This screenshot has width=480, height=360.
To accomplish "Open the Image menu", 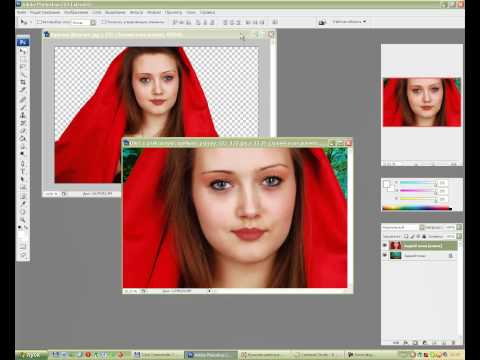I will pos(76,12).
